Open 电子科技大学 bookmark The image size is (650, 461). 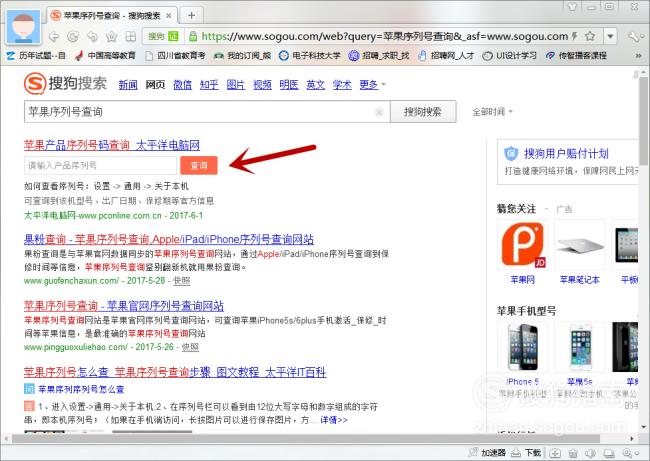(310, 55)
